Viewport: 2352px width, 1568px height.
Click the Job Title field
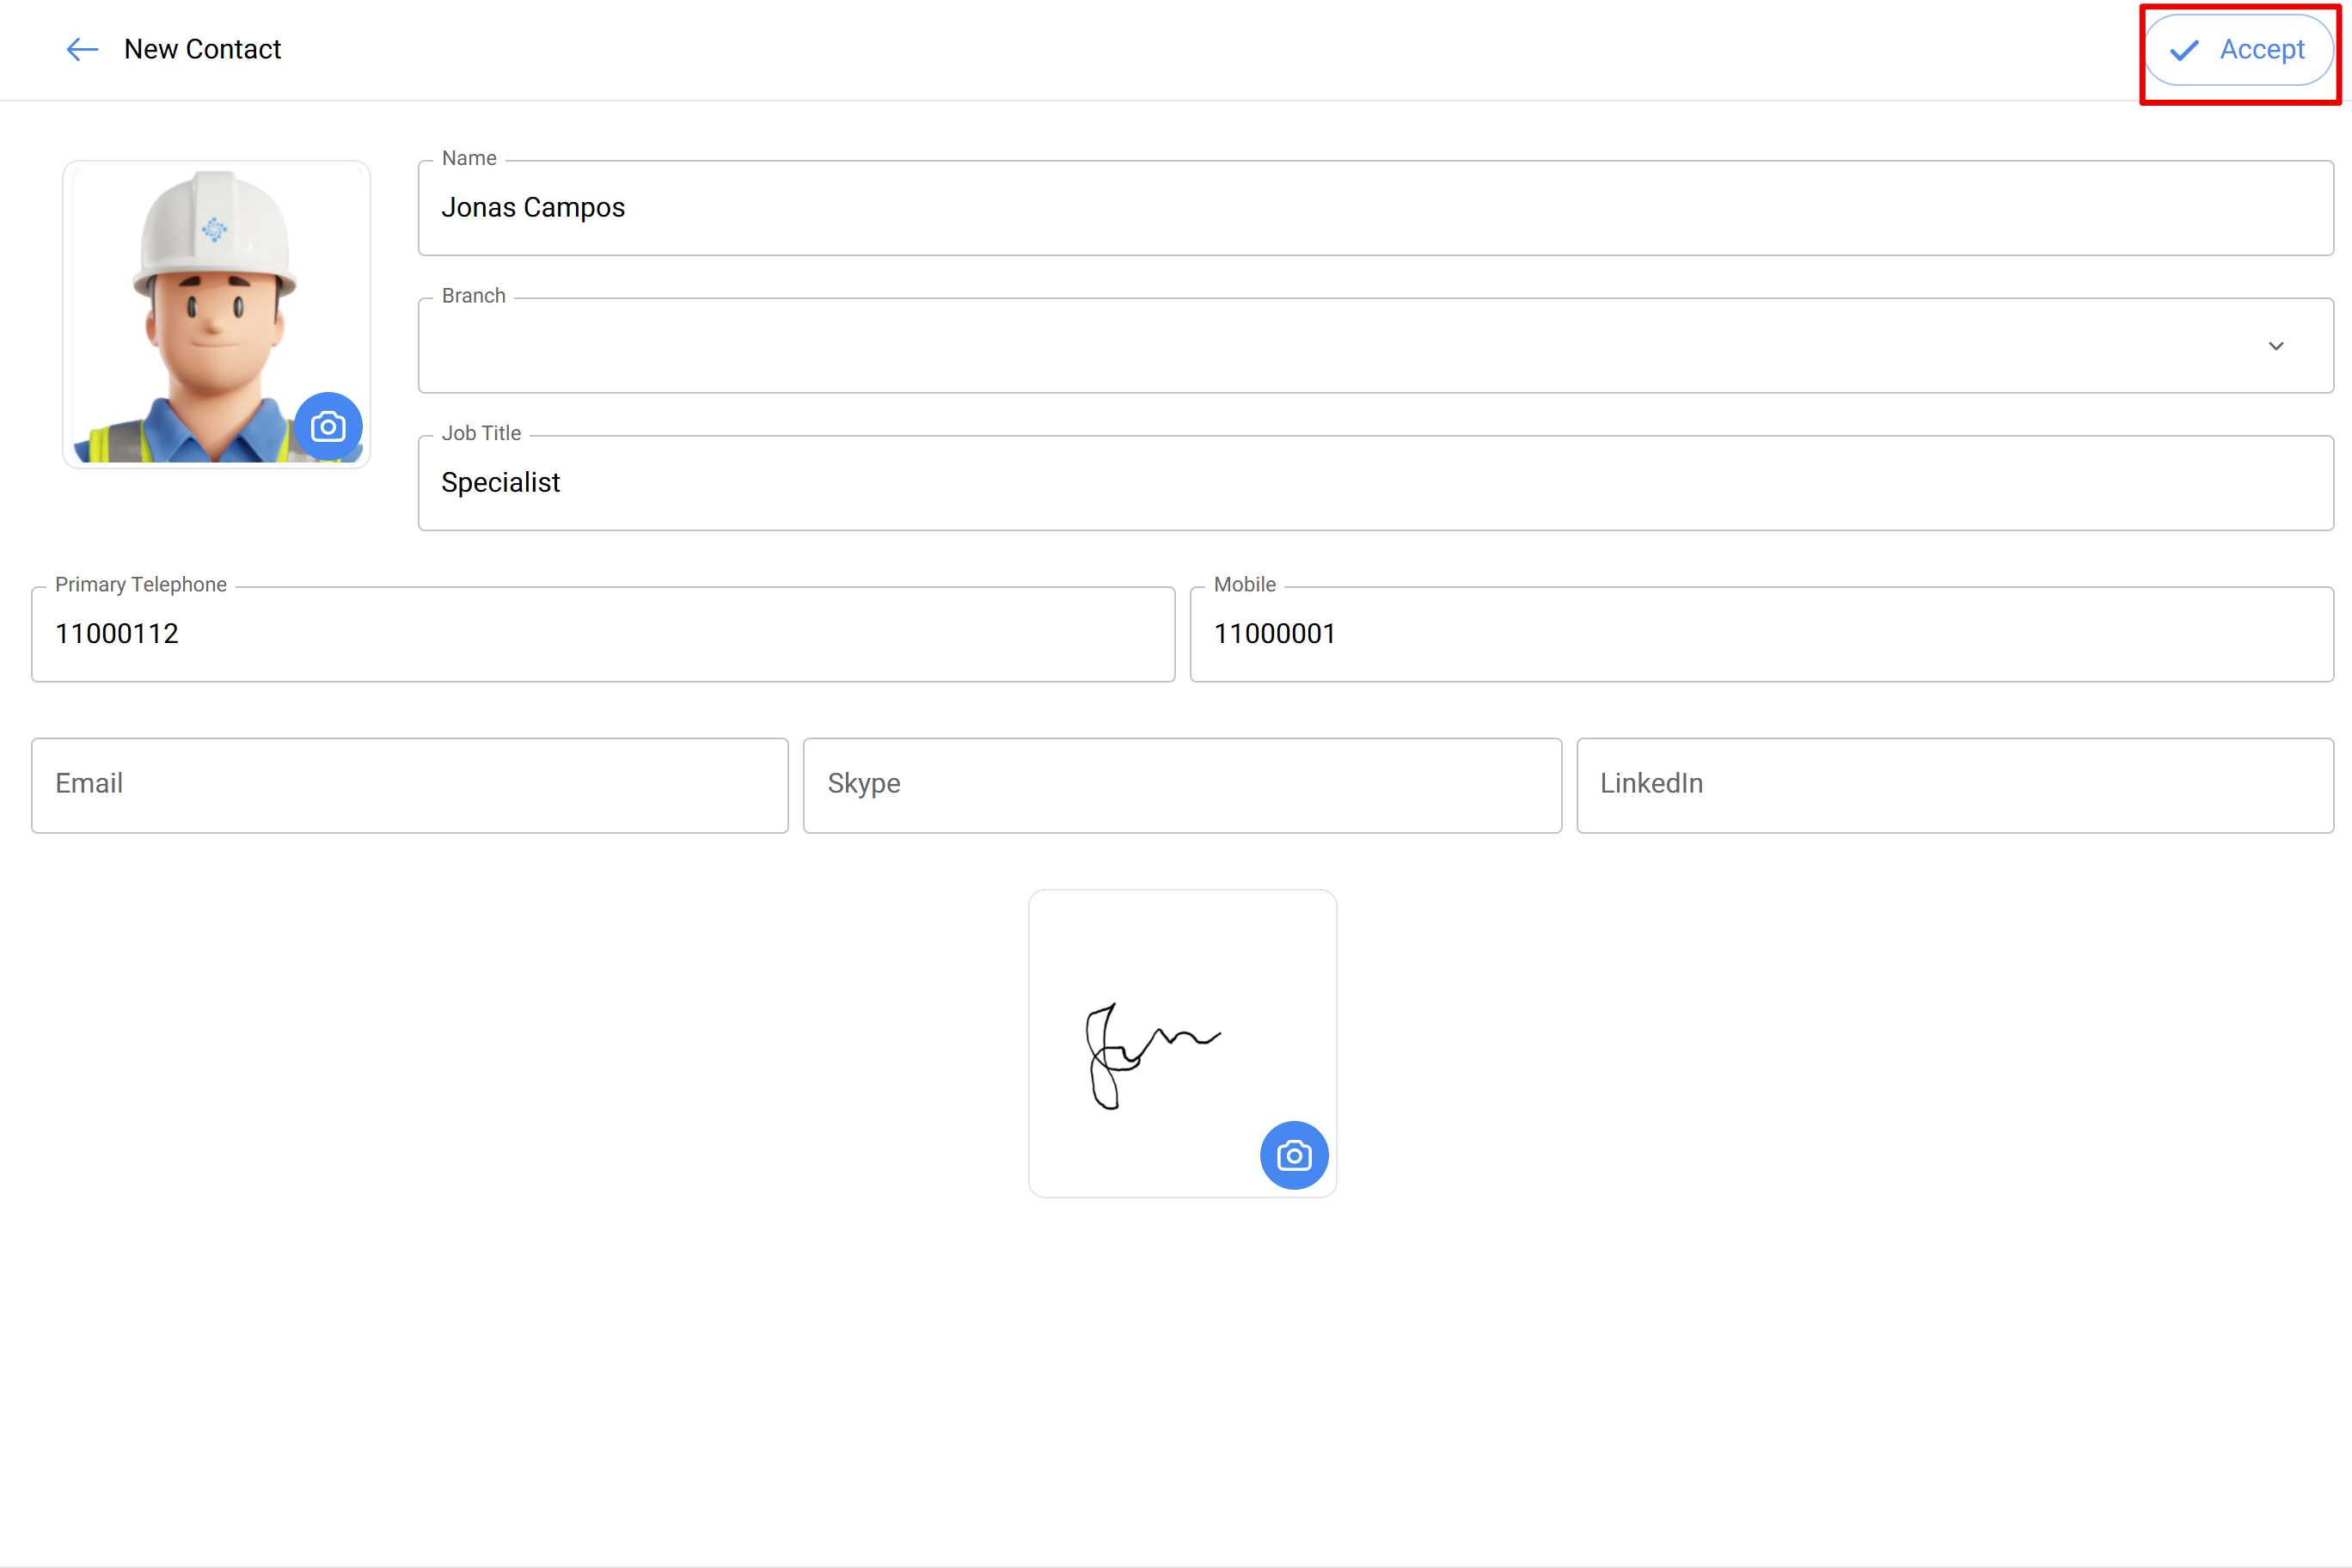[1375, 483]
